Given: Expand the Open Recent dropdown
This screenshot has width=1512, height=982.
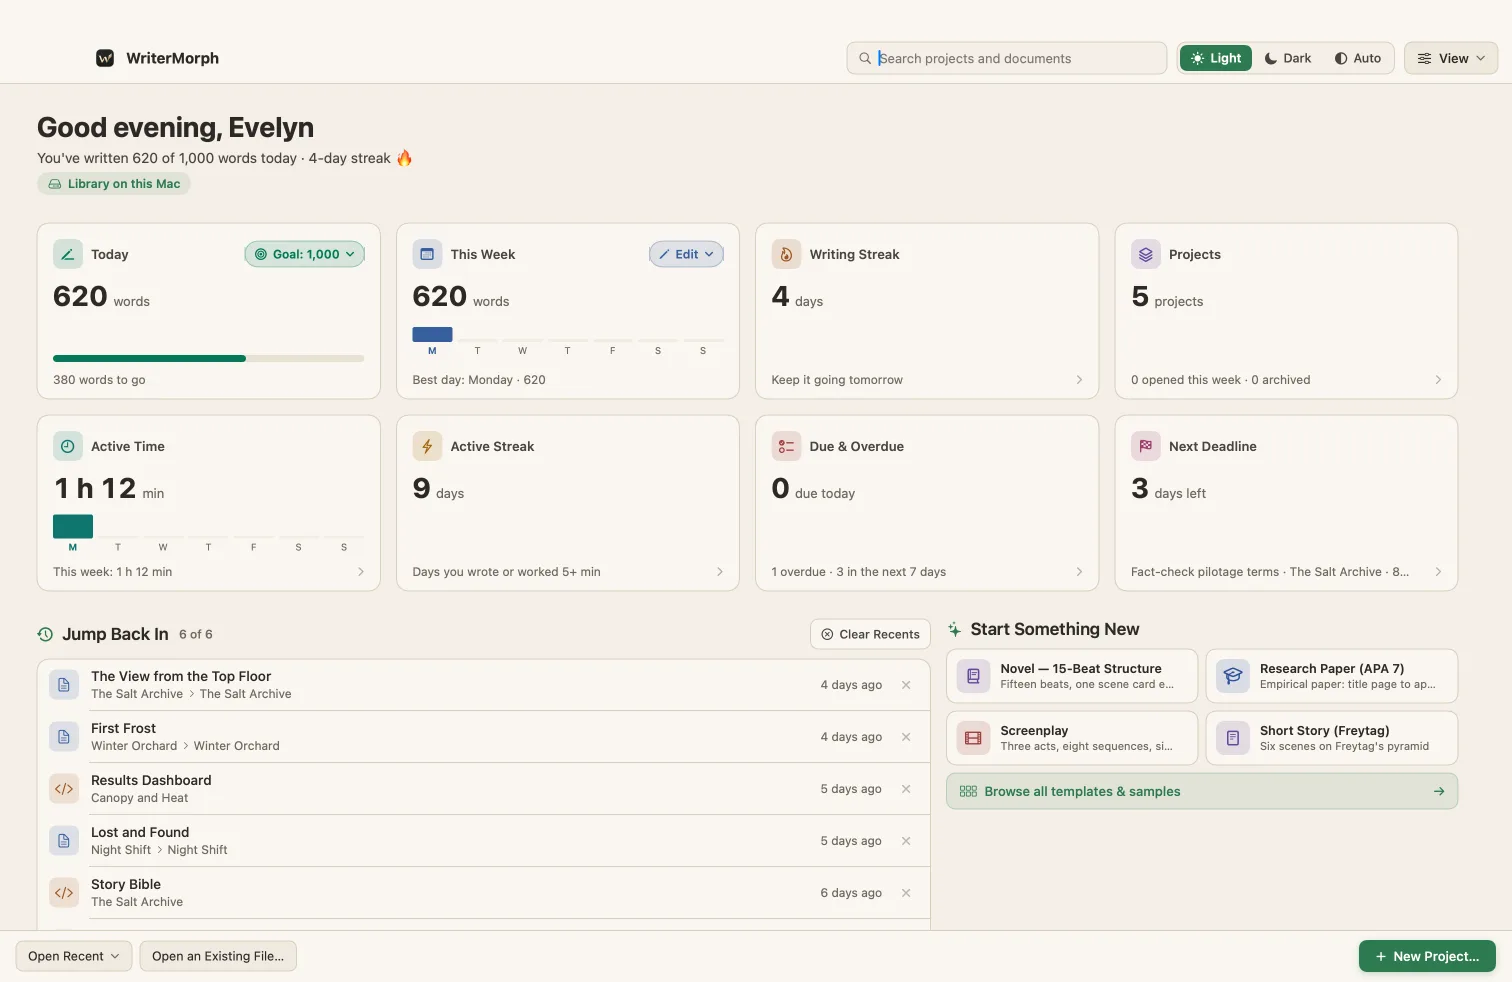Looking at the screenshot, I should [x=74, y=956].
